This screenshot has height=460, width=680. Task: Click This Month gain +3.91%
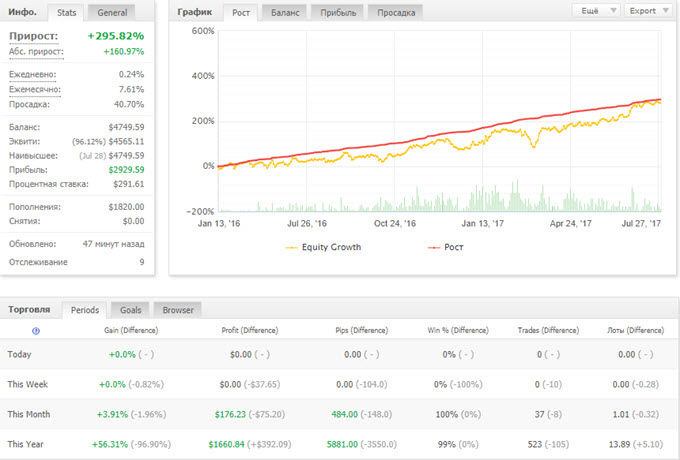[x=112, y=414]
